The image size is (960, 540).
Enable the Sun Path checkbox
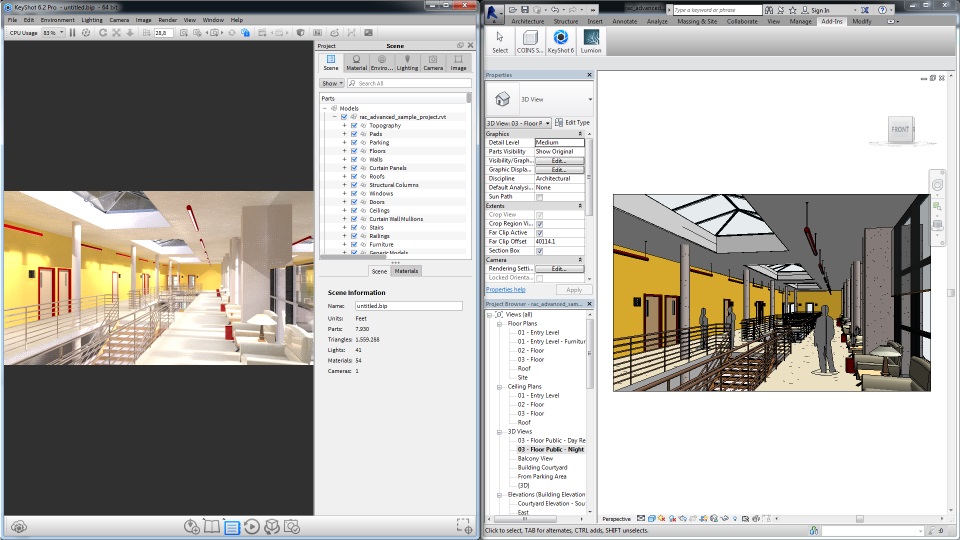pos(540,197)
